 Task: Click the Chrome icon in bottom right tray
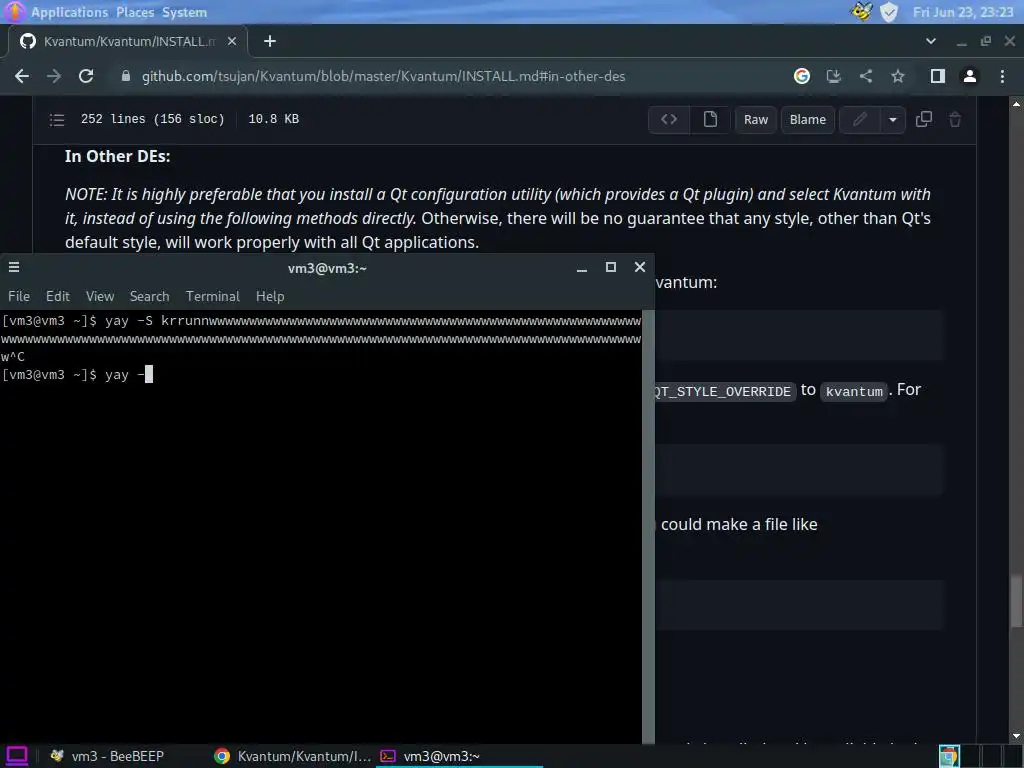949,756
